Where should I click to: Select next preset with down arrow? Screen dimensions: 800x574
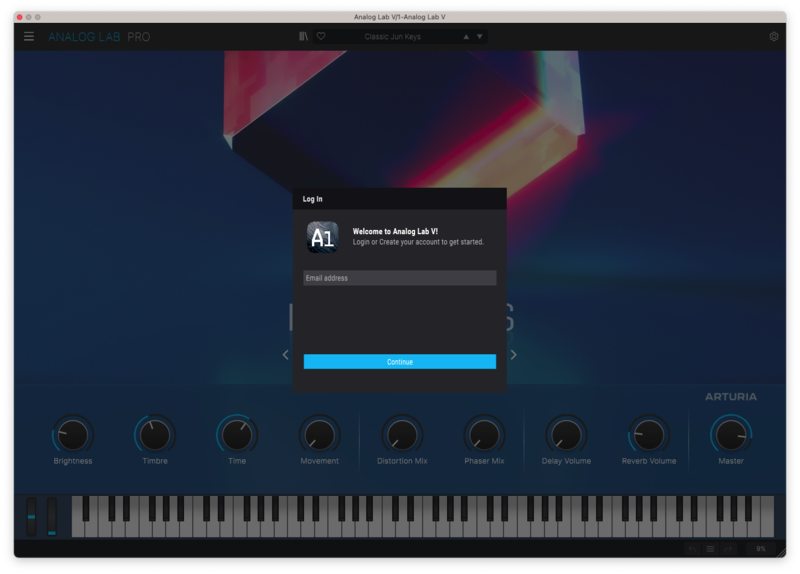(480, 37)
